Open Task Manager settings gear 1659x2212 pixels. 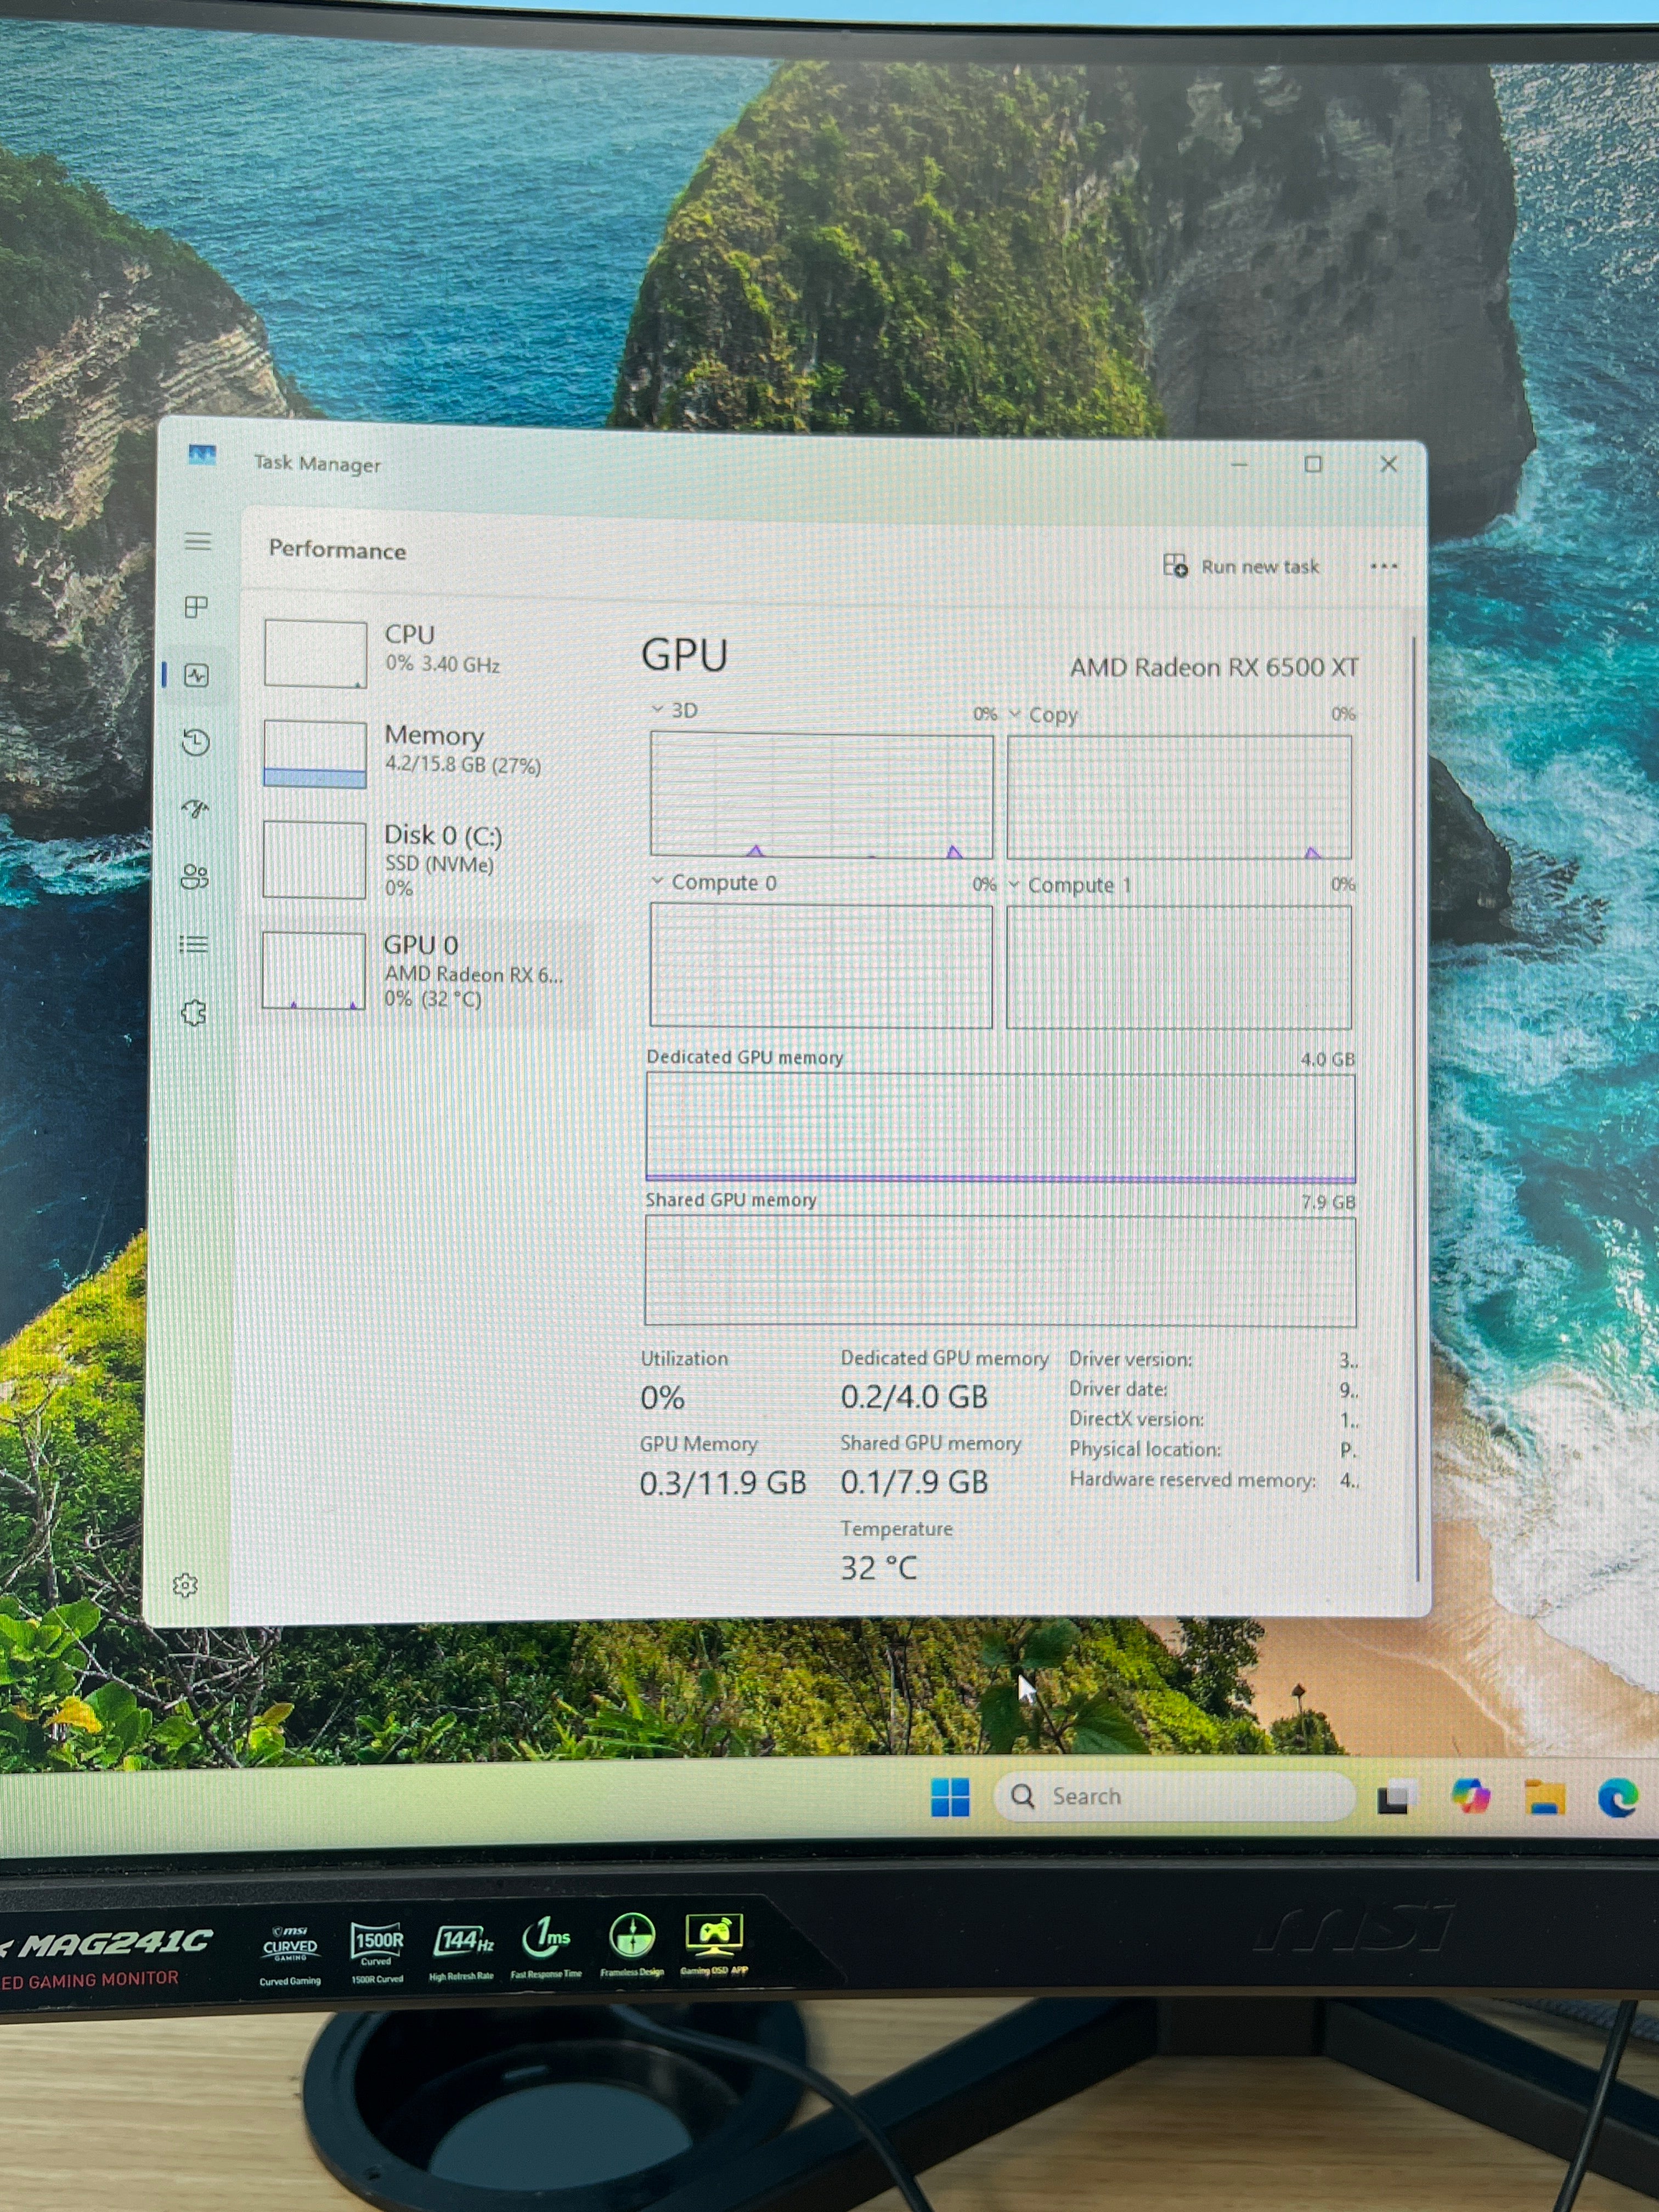coord(185,1586)
